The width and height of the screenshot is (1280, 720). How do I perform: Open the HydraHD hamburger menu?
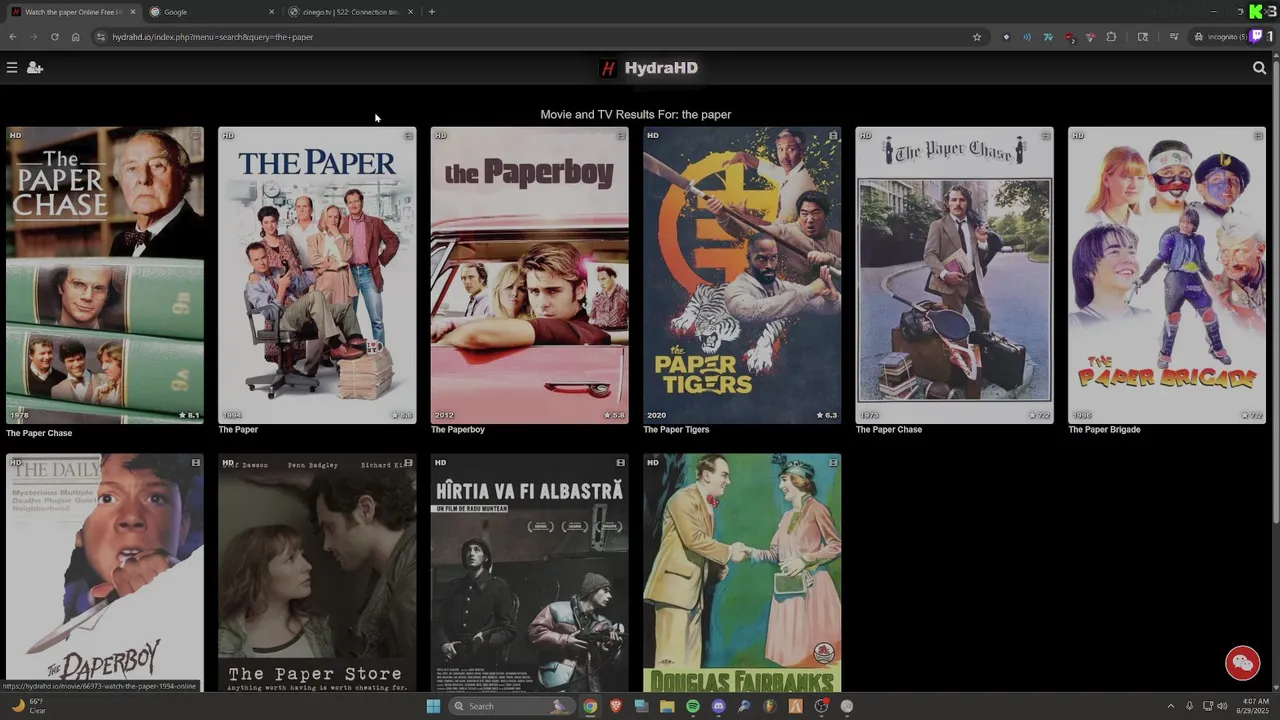[x=12, y=68]
